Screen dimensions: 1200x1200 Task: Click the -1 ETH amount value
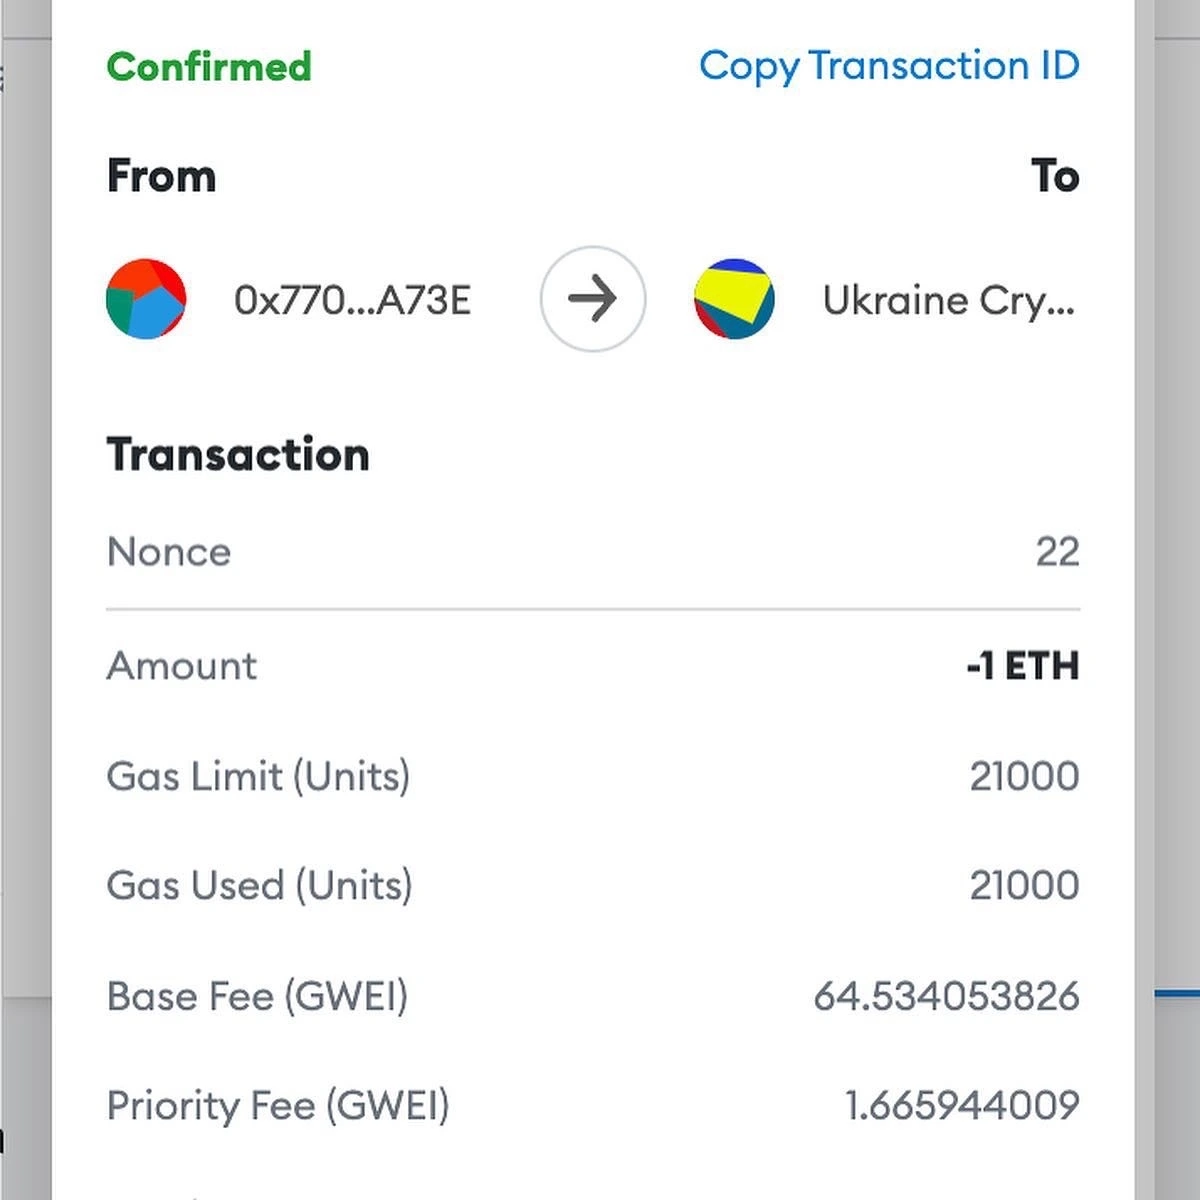tap(1022, 666)
